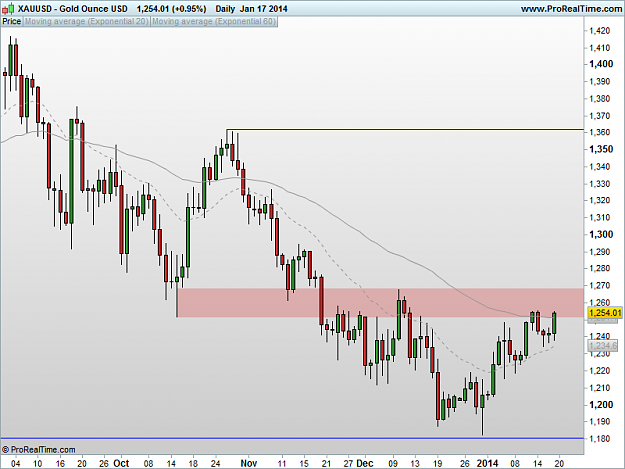Open the www.ProRealTime.com link
Screen dimensions: 625x469
pos(572,8)
